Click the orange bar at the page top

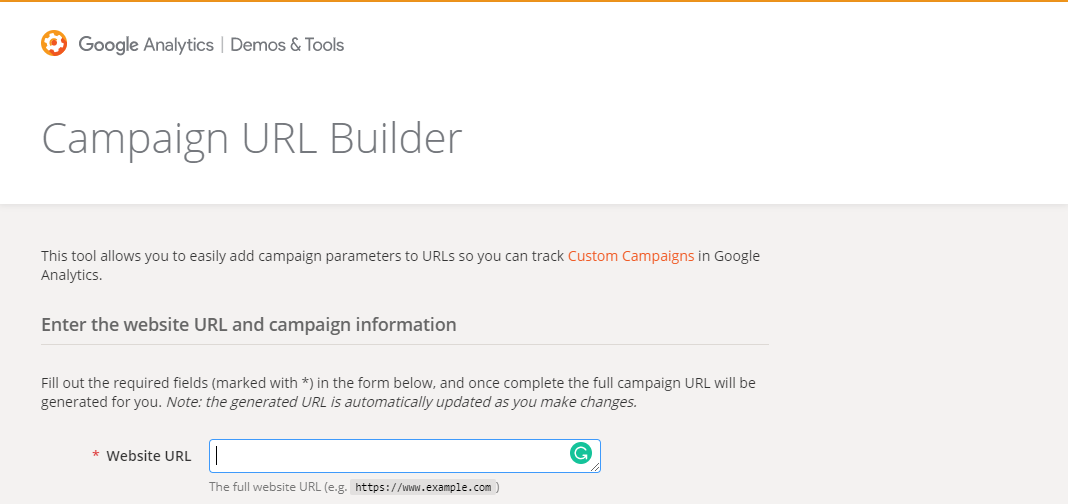[x=534, y=1]
